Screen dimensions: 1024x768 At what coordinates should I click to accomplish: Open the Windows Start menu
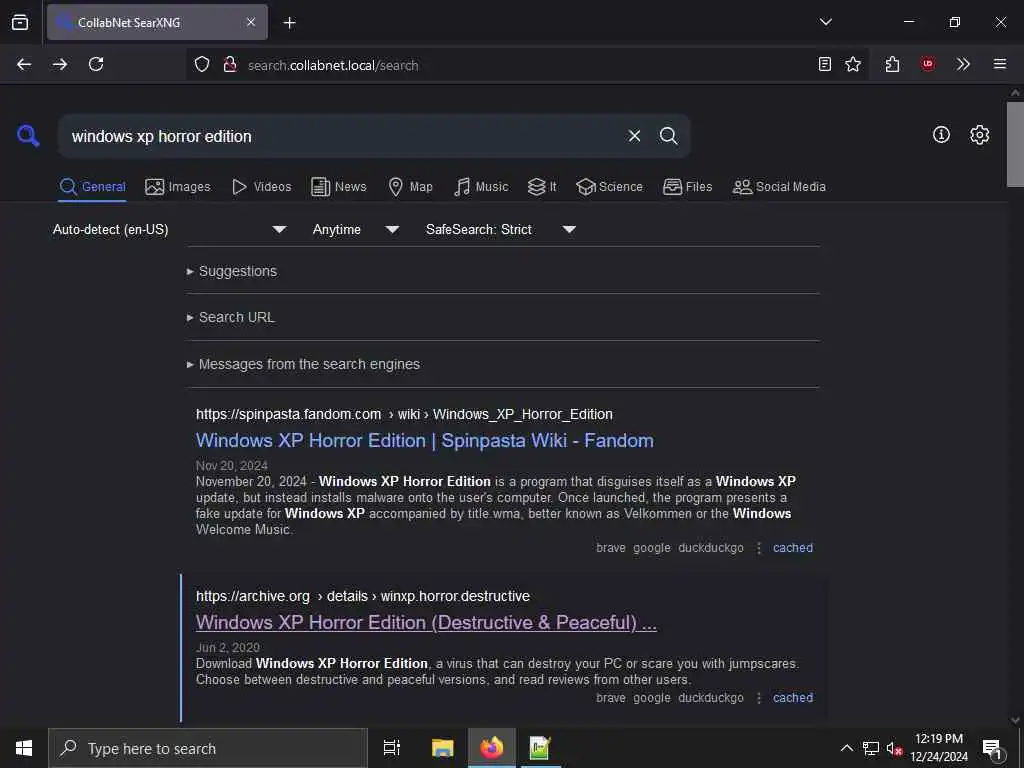(x=24, y=748)
